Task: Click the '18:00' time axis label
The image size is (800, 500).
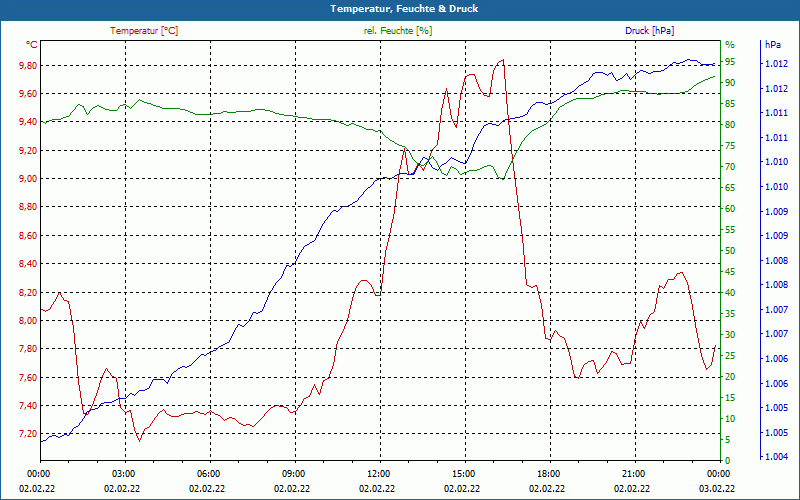Action: point(547,473)
